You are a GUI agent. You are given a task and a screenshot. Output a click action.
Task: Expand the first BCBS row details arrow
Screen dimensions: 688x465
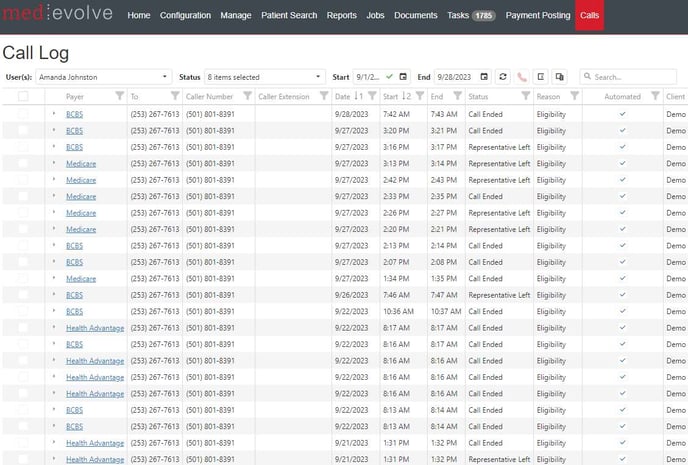click(x=54, y=114)
